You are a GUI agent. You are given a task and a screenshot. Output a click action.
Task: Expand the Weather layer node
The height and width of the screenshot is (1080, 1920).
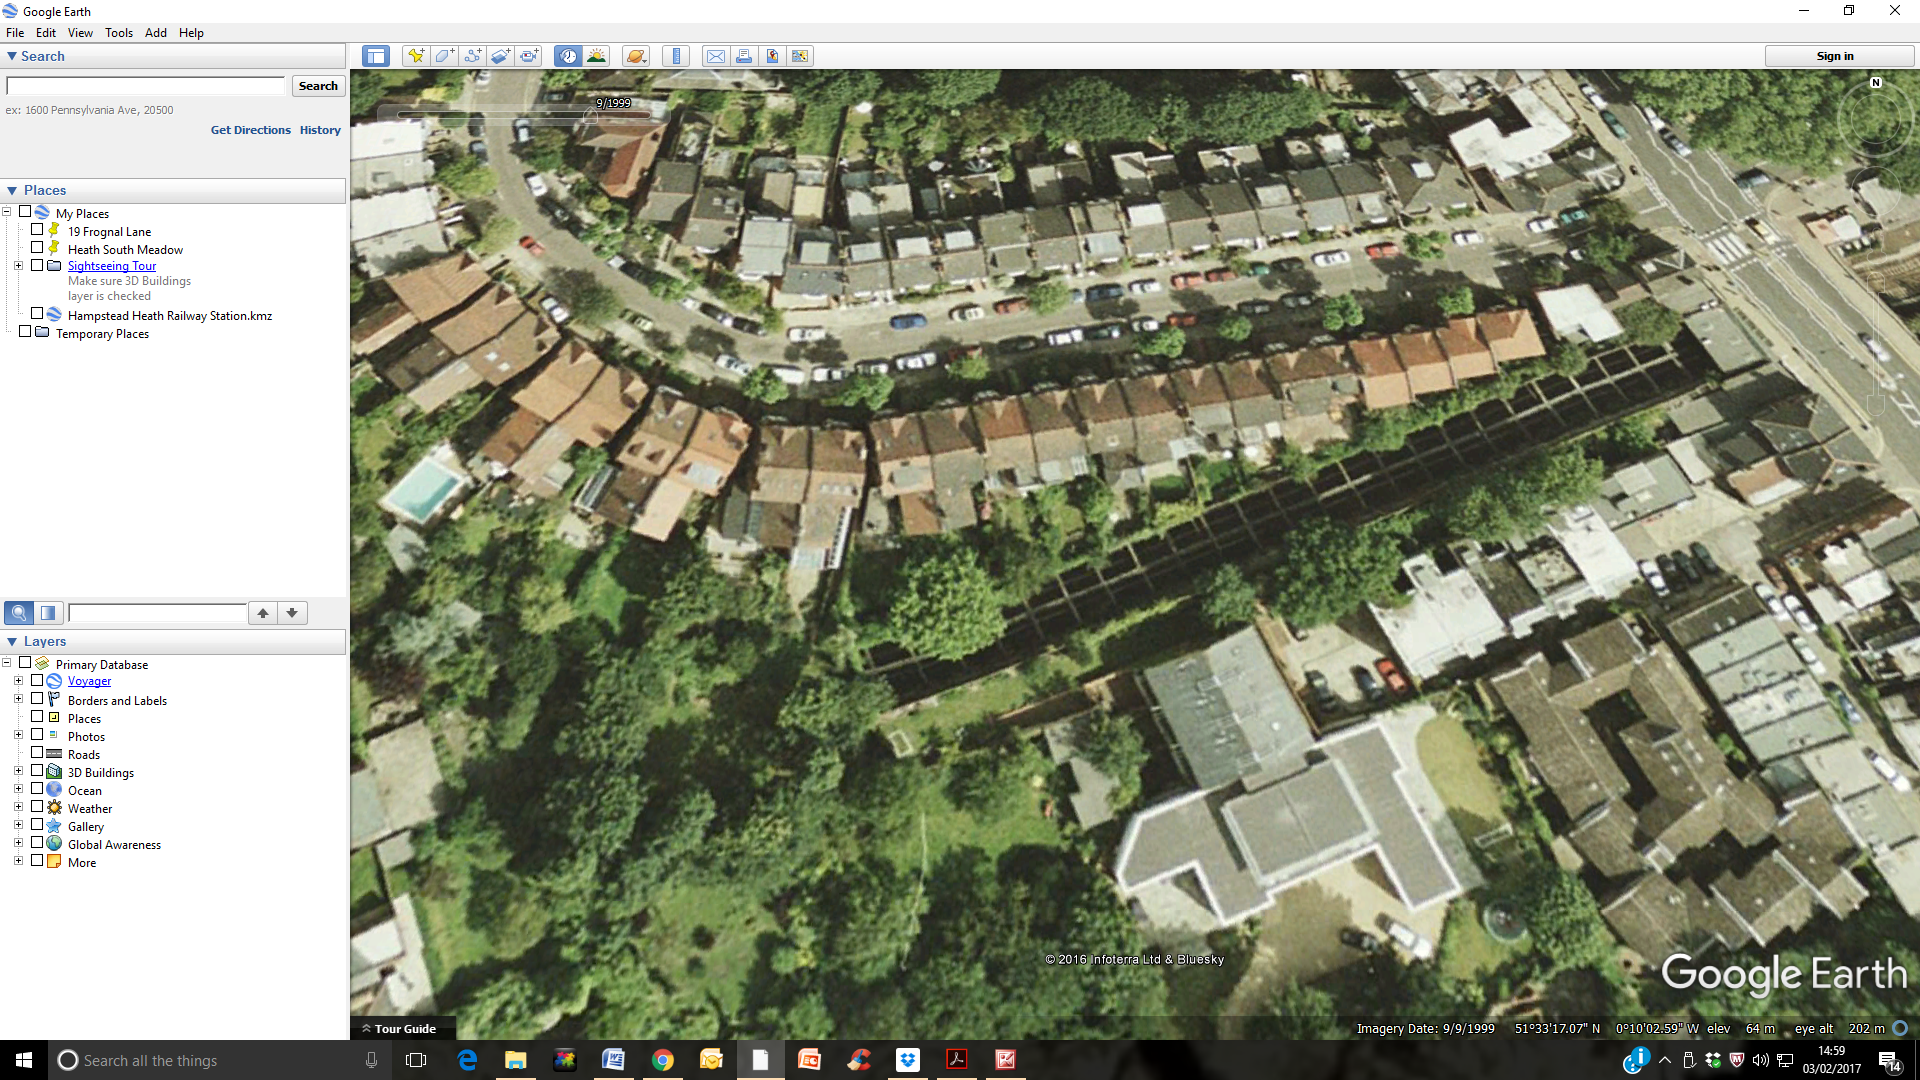pos(18,807)
